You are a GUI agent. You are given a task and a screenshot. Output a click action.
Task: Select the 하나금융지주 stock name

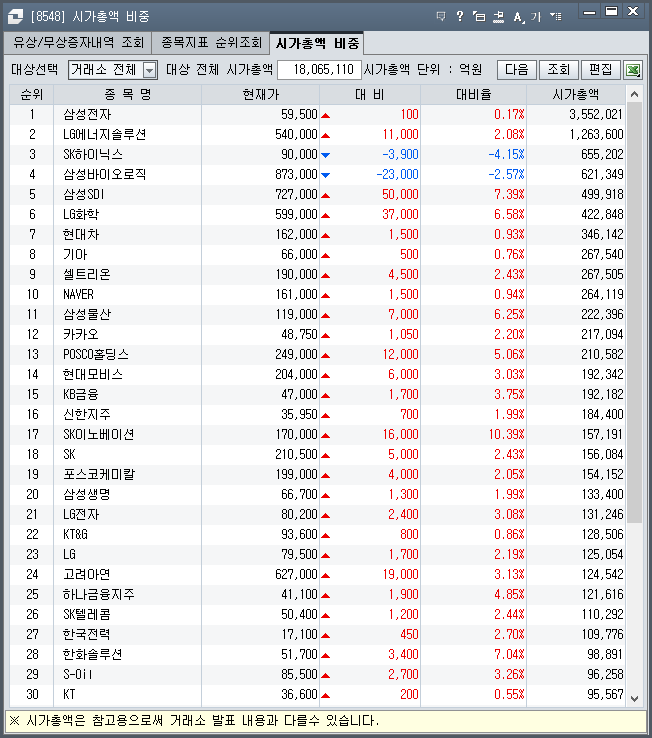[x=99, y=595]
